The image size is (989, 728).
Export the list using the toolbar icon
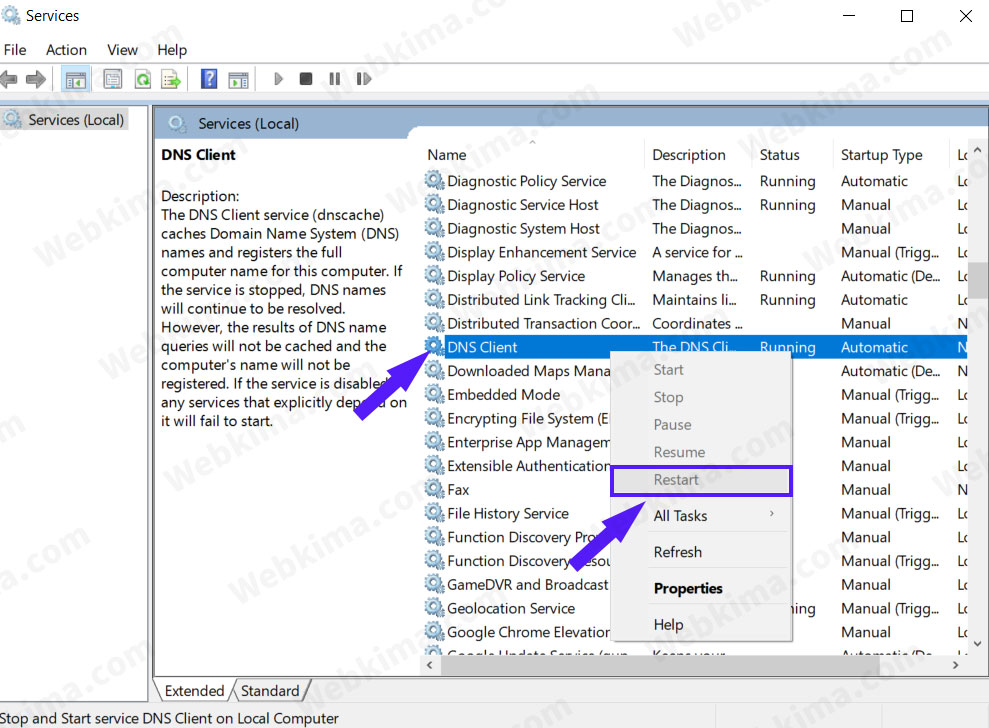(171, 79)
